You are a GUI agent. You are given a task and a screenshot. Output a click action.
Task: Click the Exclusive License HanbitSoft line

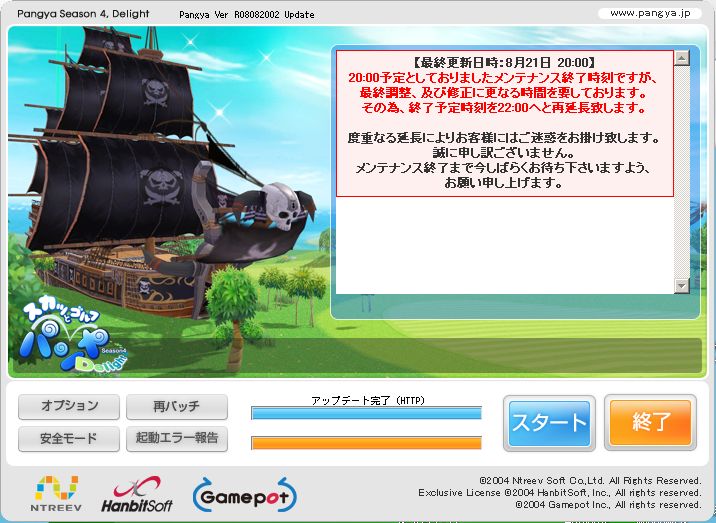pyautogui.click(x=560, y=493)
